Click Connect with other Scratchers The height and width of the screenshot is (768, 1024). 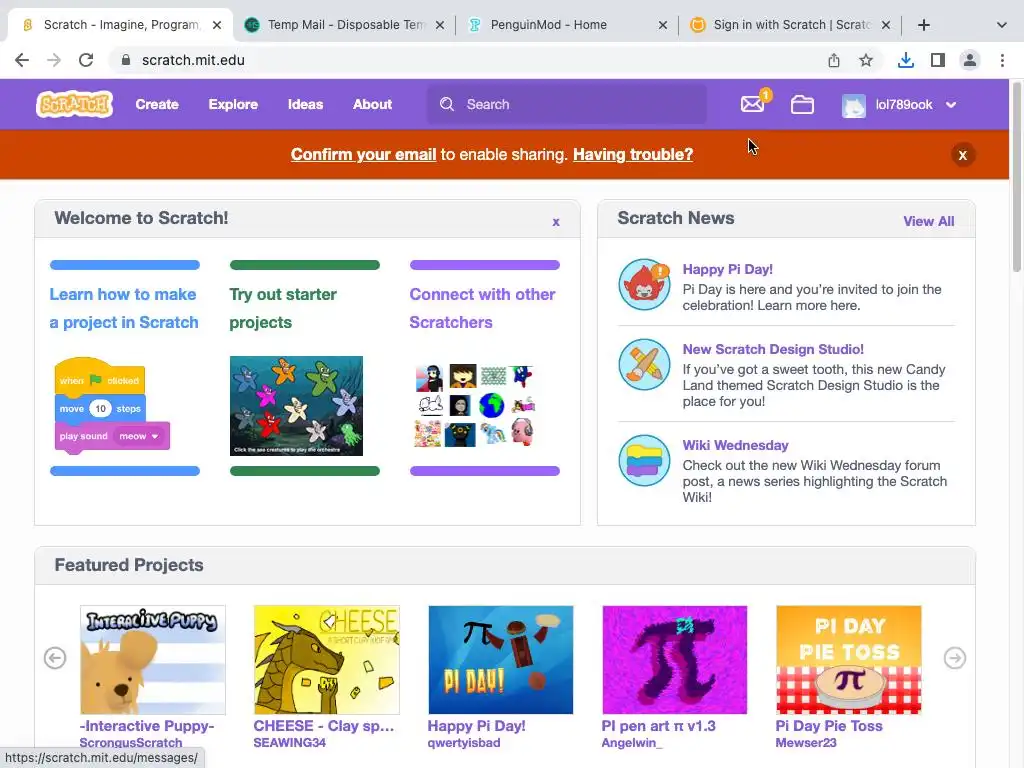click(x=483, y=308)
